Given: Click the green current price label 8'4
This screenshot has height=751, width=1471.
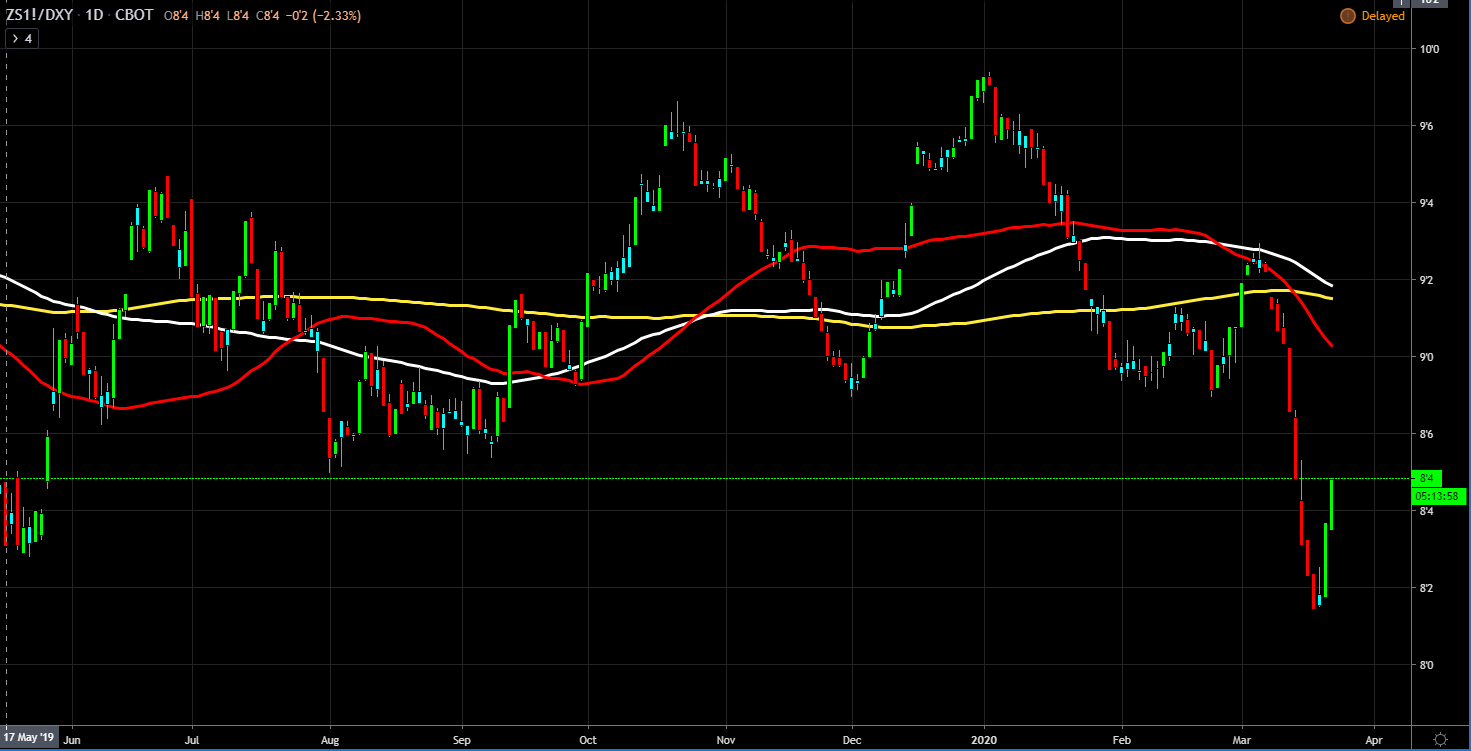Looking at the screenshot, I should coord(1427,478).
